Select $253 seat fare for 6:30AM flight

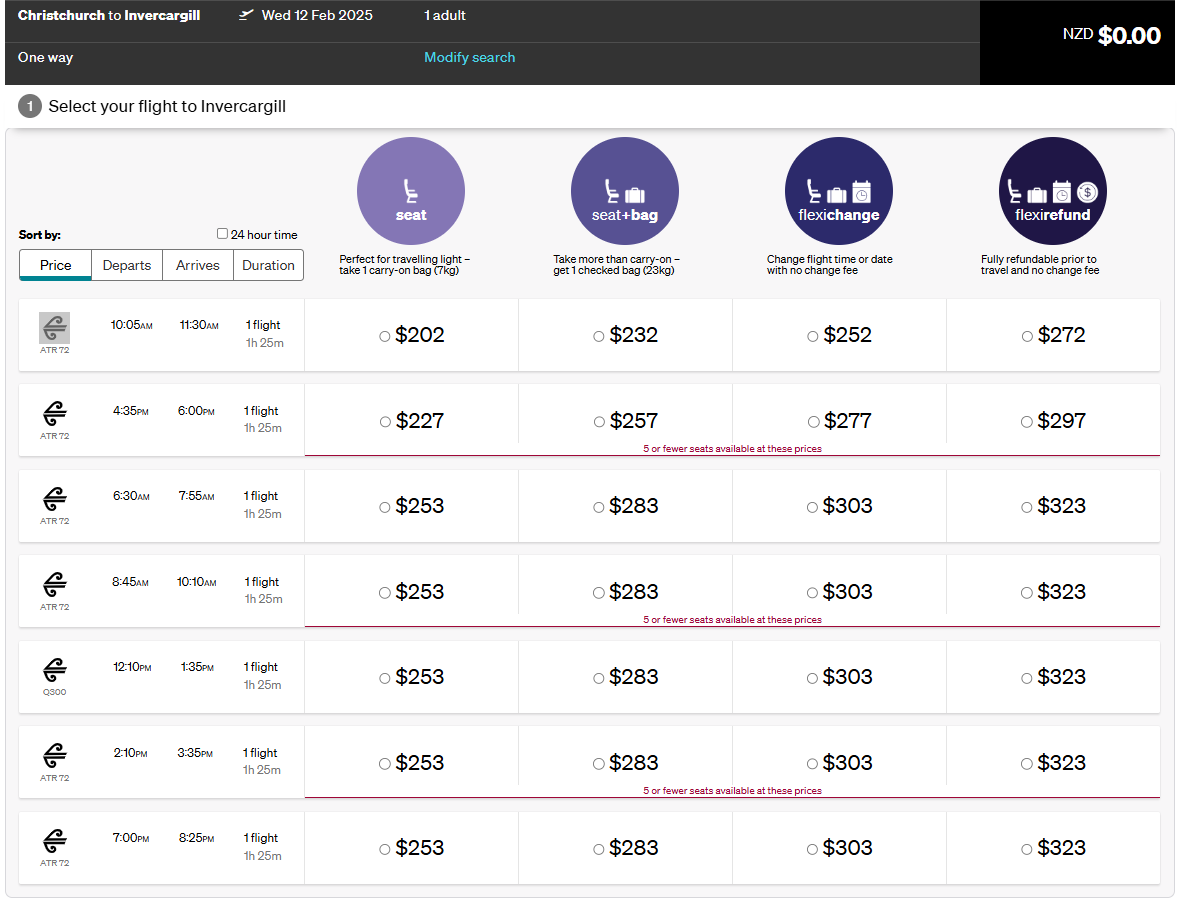(385, 508)
